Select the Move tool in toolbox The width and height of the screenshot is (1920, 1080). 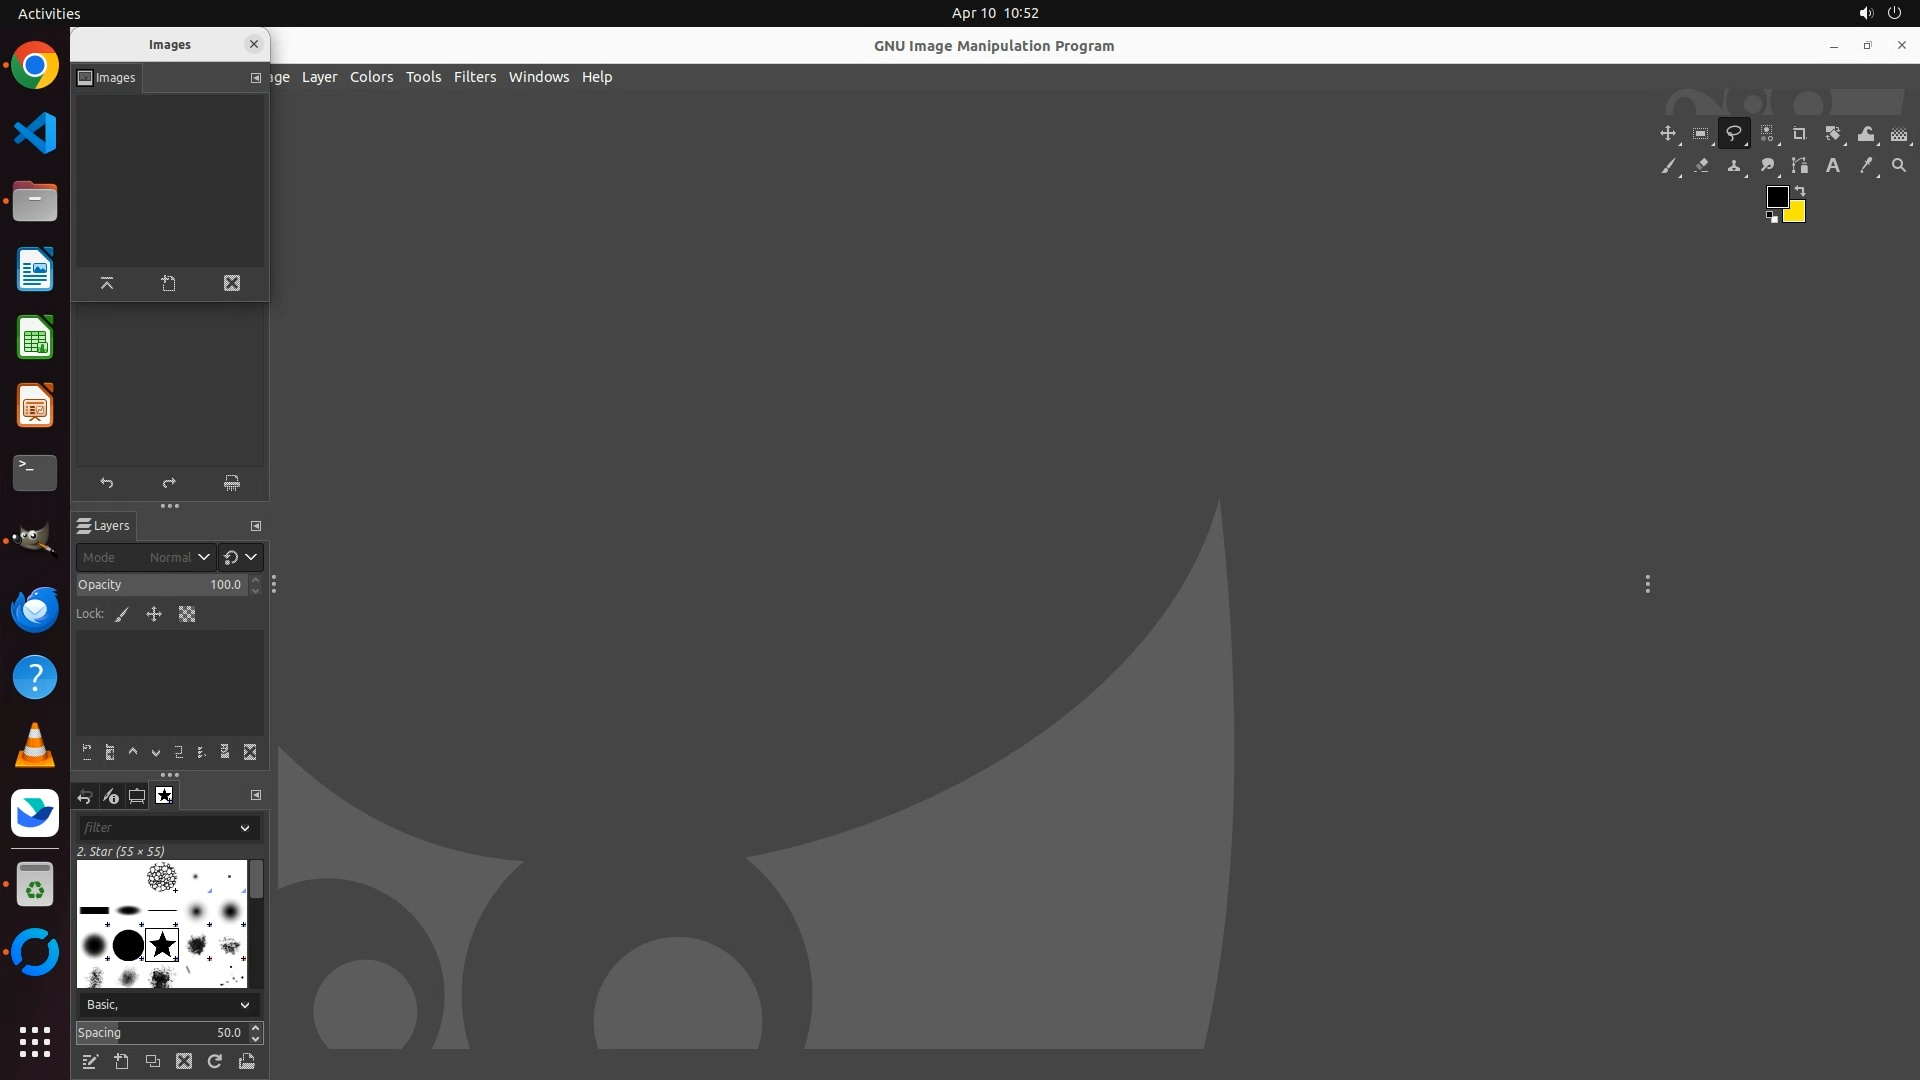point(1667,134)
